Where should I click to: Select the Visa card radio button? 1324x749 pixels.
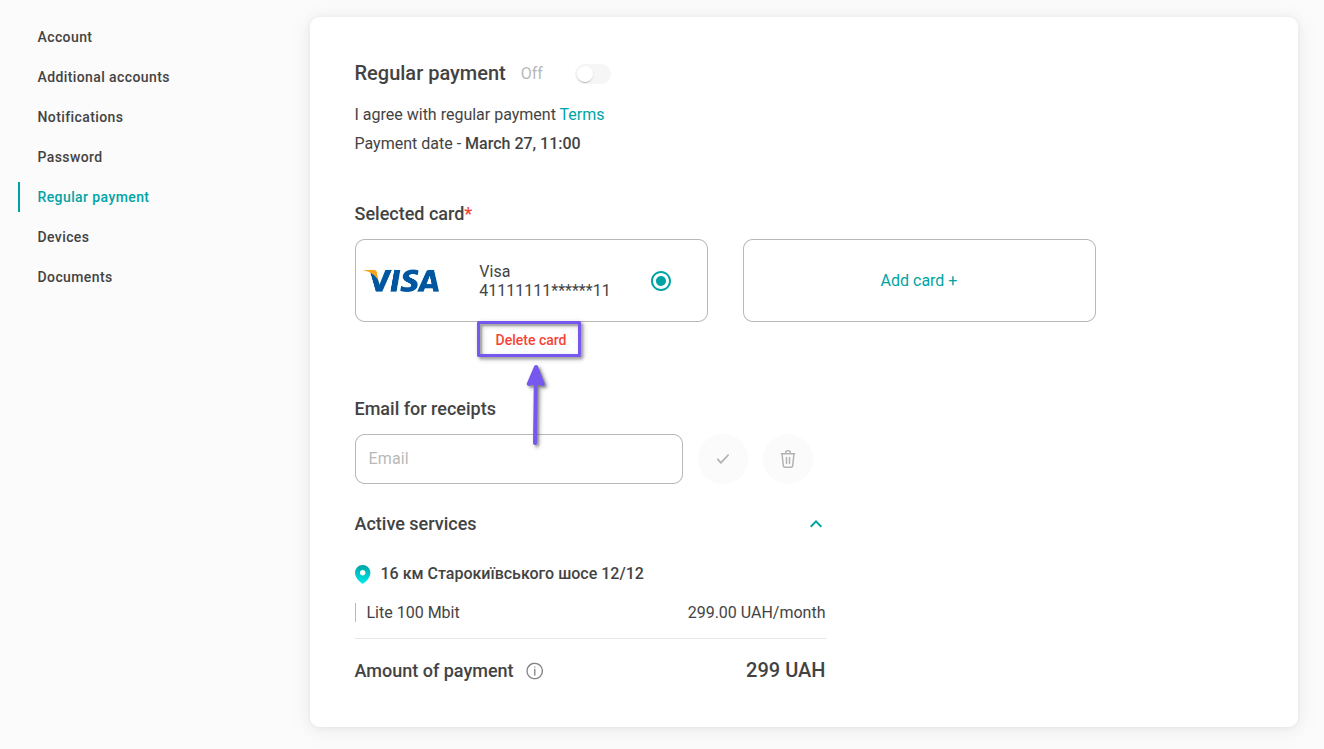[660, 281]
